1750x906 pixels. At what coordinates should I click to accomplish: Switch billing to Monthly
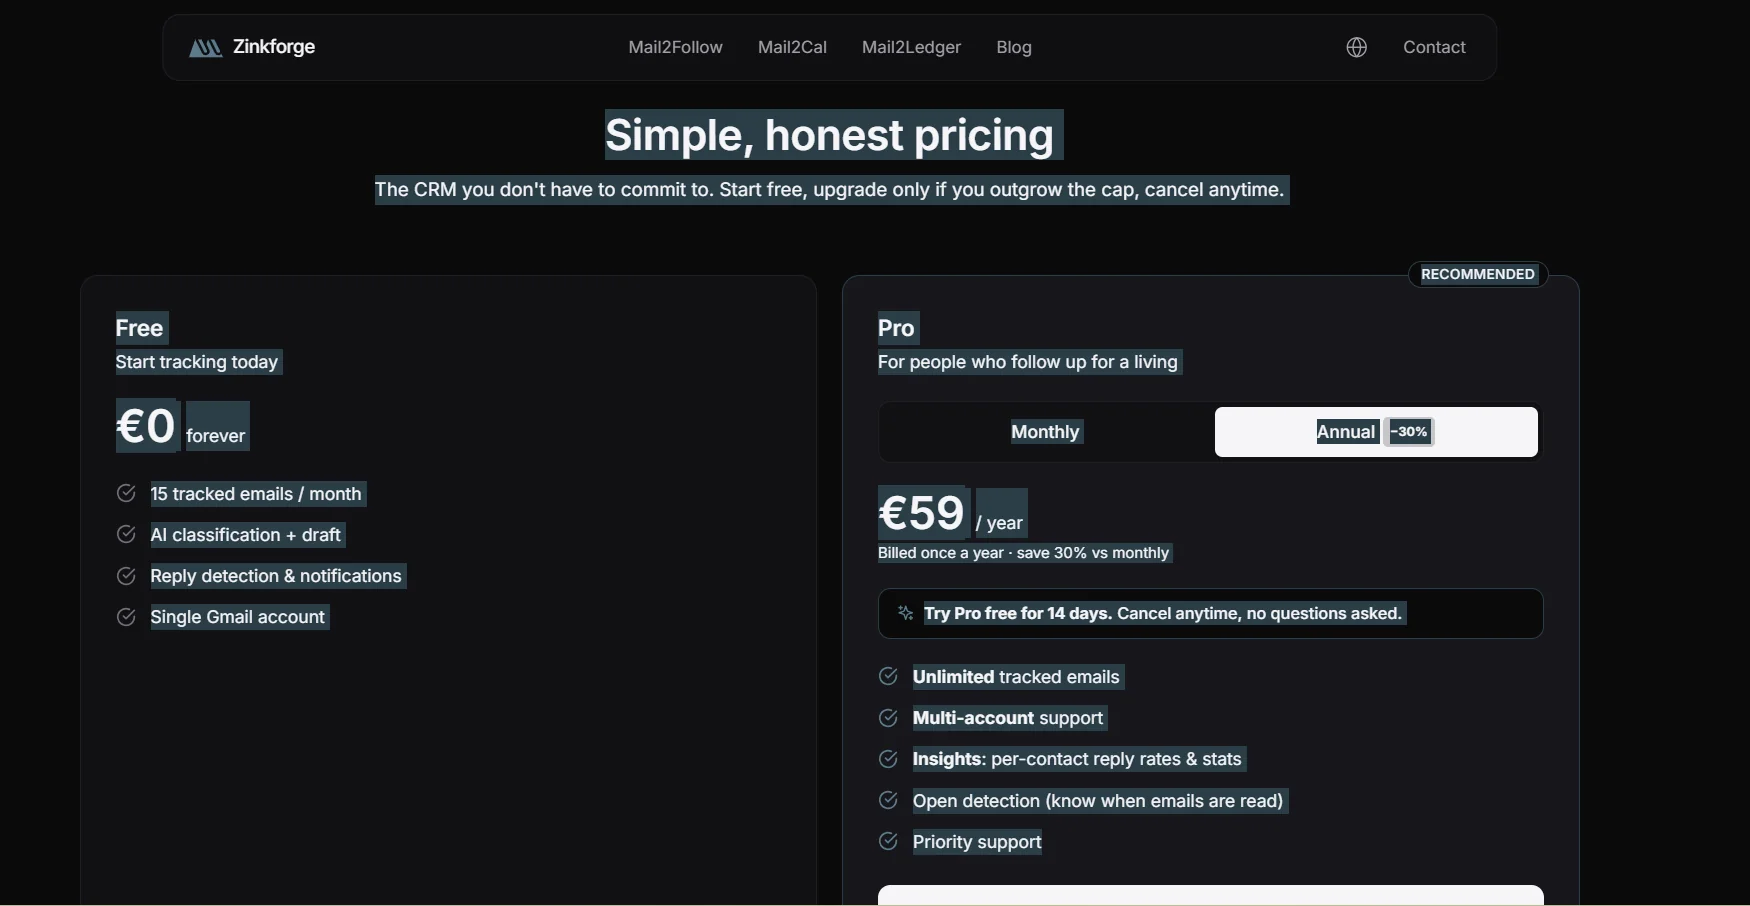pos(1045,432)
